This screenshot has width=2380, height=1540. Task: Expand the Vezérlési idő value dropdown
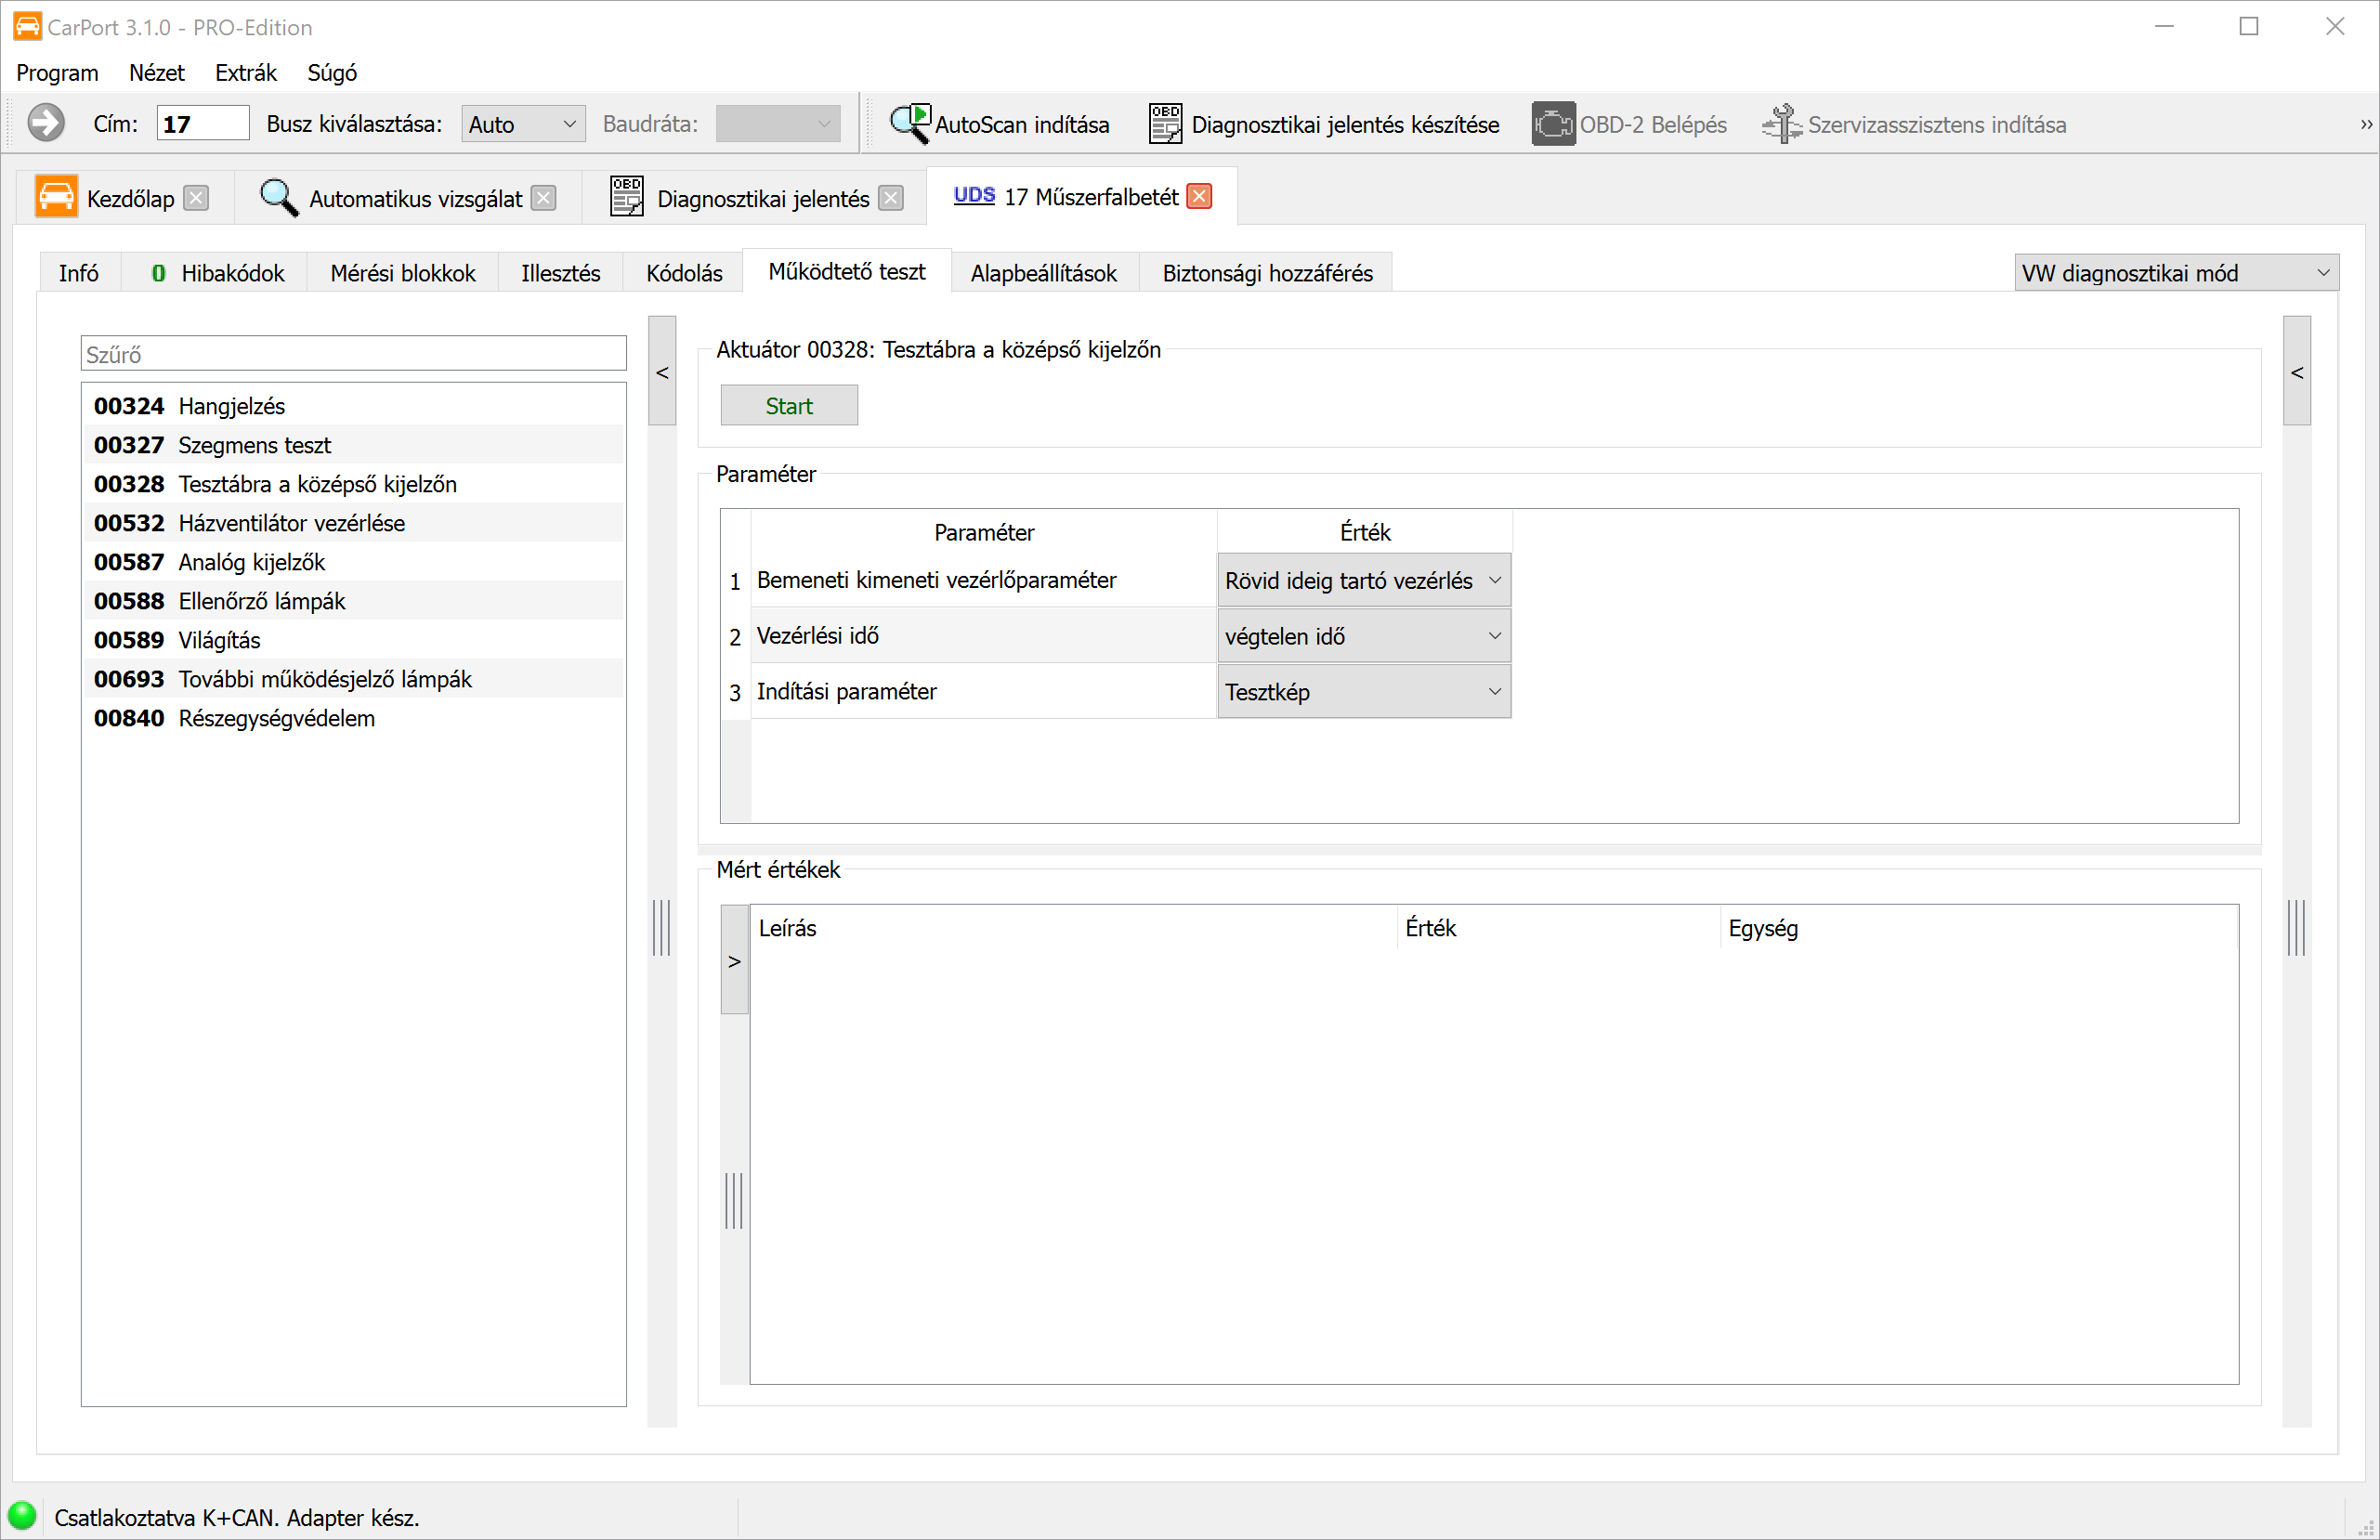(x=1364, y=636)
